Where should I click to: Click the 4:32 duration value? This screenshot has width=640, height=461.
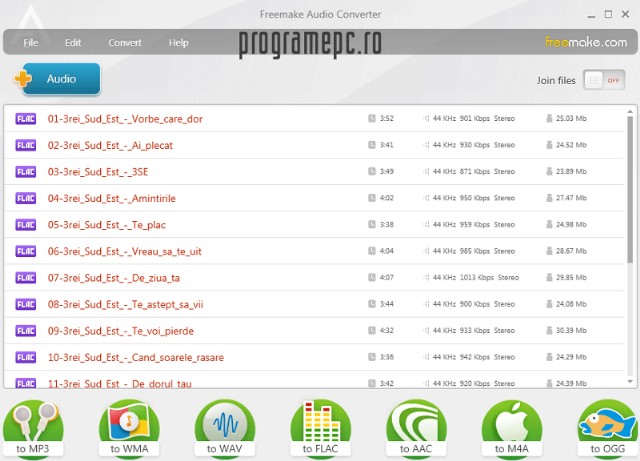pyautogui.click(x=387, y=330)
